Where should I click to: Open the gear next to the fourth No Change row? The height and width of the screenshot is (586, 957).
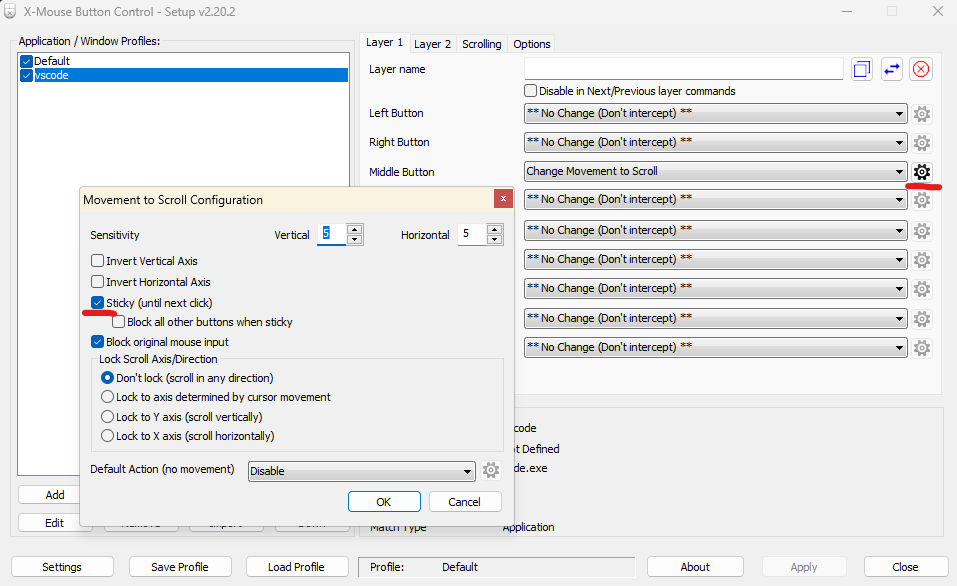[921, 230]
